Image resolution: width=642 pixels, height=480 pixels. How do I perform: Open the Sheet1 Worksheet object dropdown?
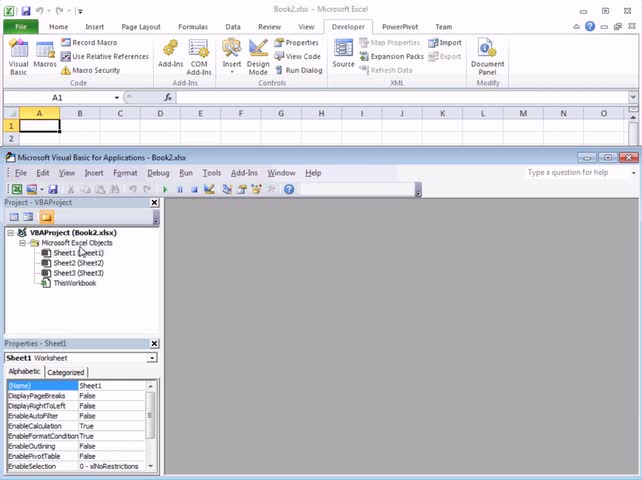click(x=151, y=358)
